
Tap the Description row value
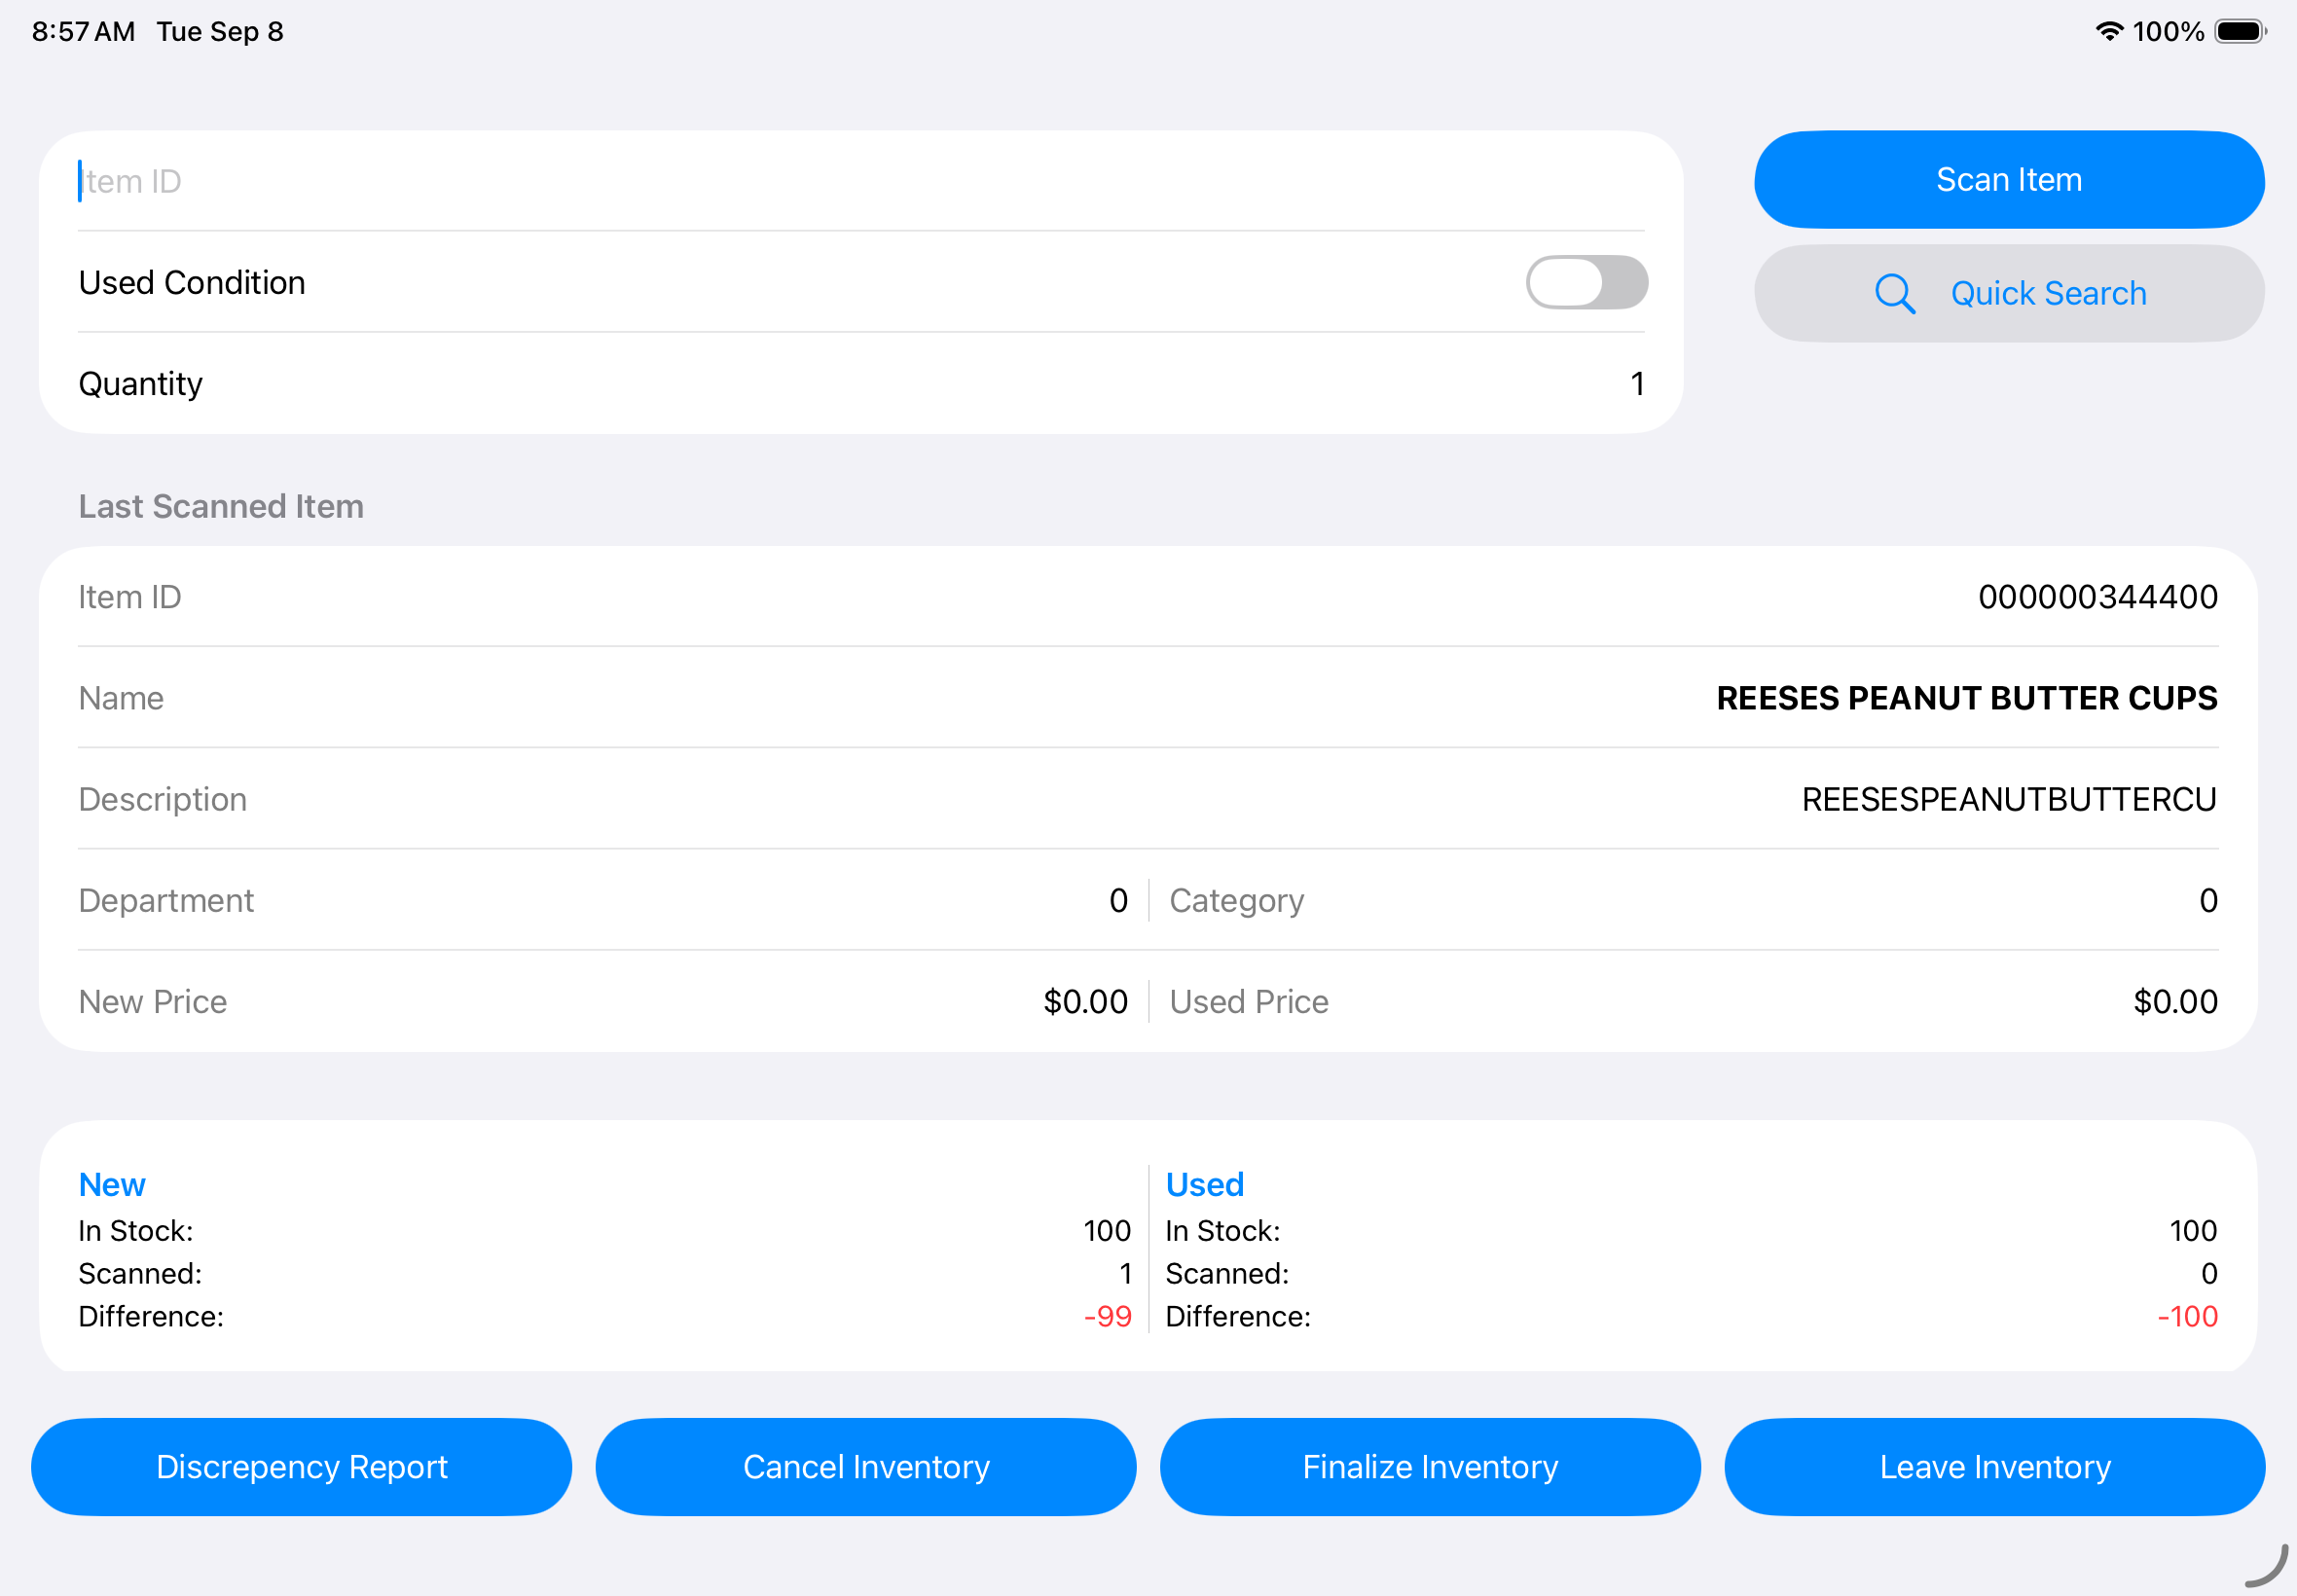coord(2009,799)
